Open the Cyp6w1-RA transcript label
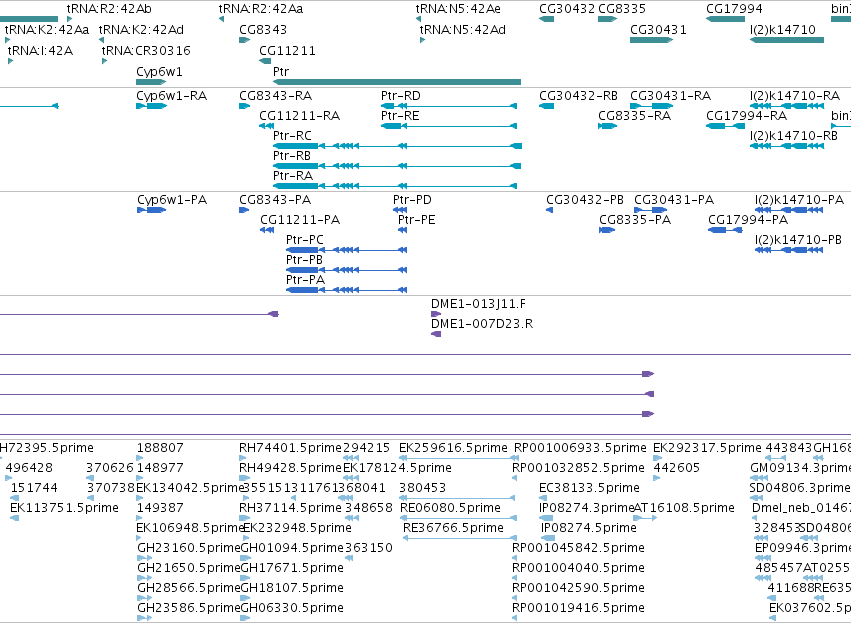This screenshot has height=623, width=851. coord(172,96)
